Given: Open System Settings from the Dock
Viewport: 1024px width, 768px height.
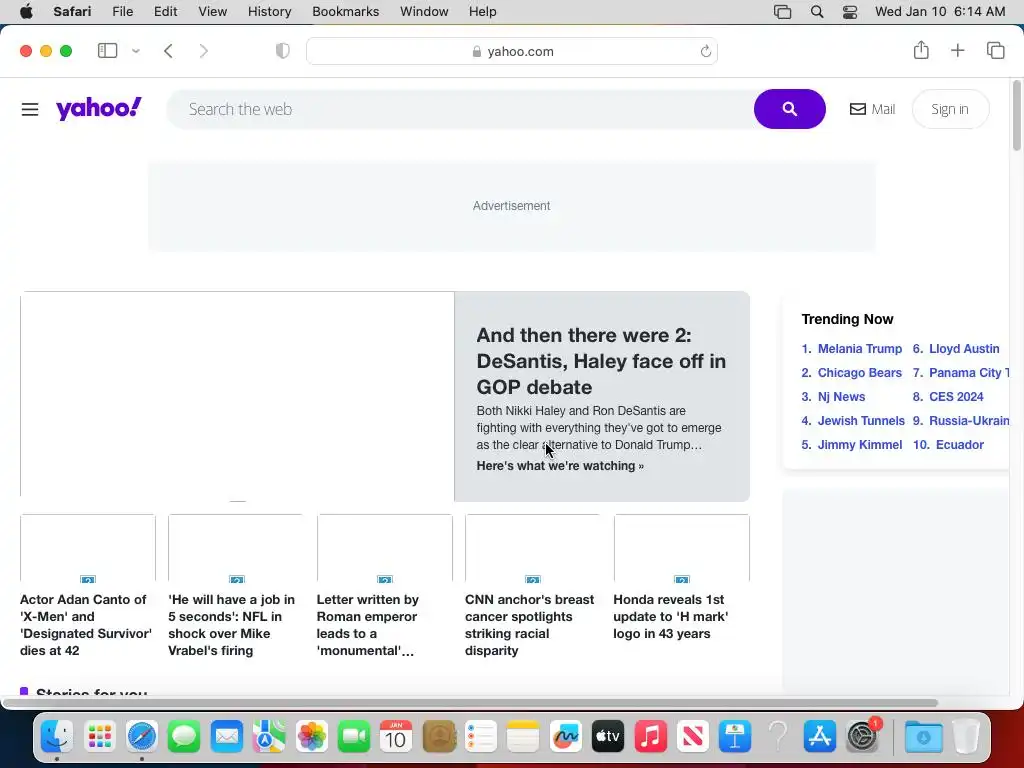Looking at the screenshot, I should coord(862,737).
